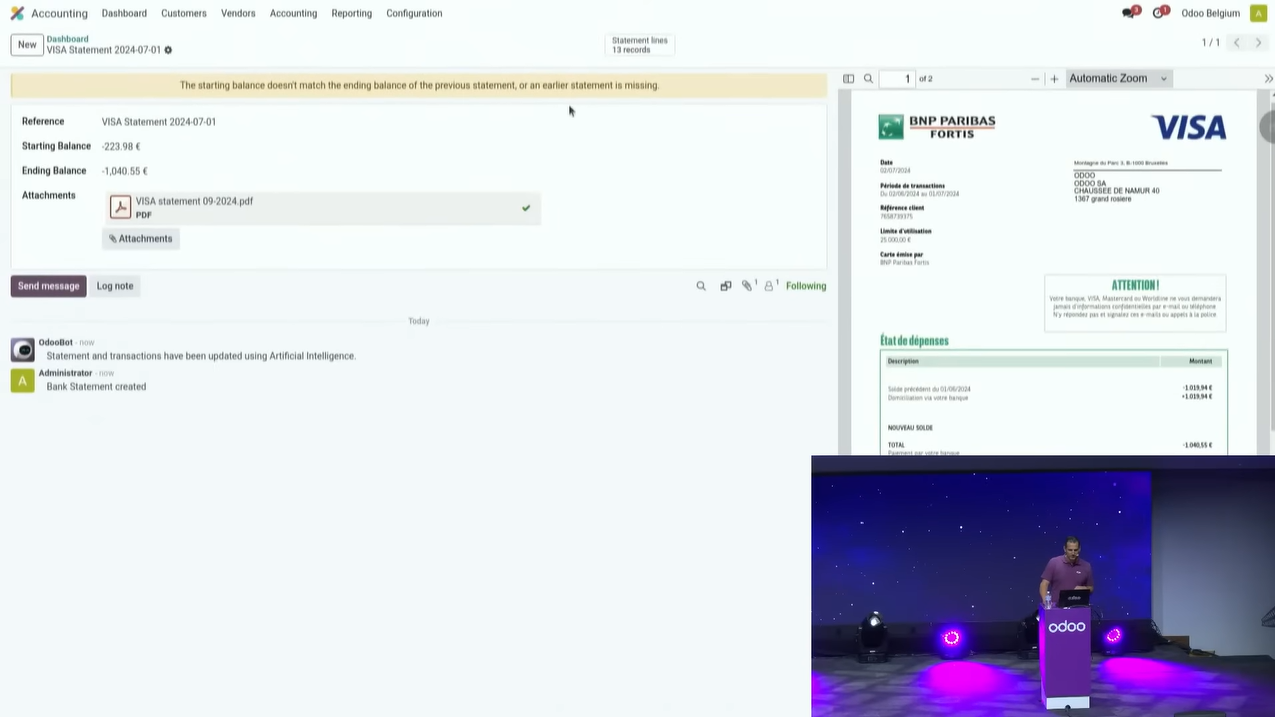Toggle the PDF viewer sidebar
1275x717 pixels.
pos(848,78)
